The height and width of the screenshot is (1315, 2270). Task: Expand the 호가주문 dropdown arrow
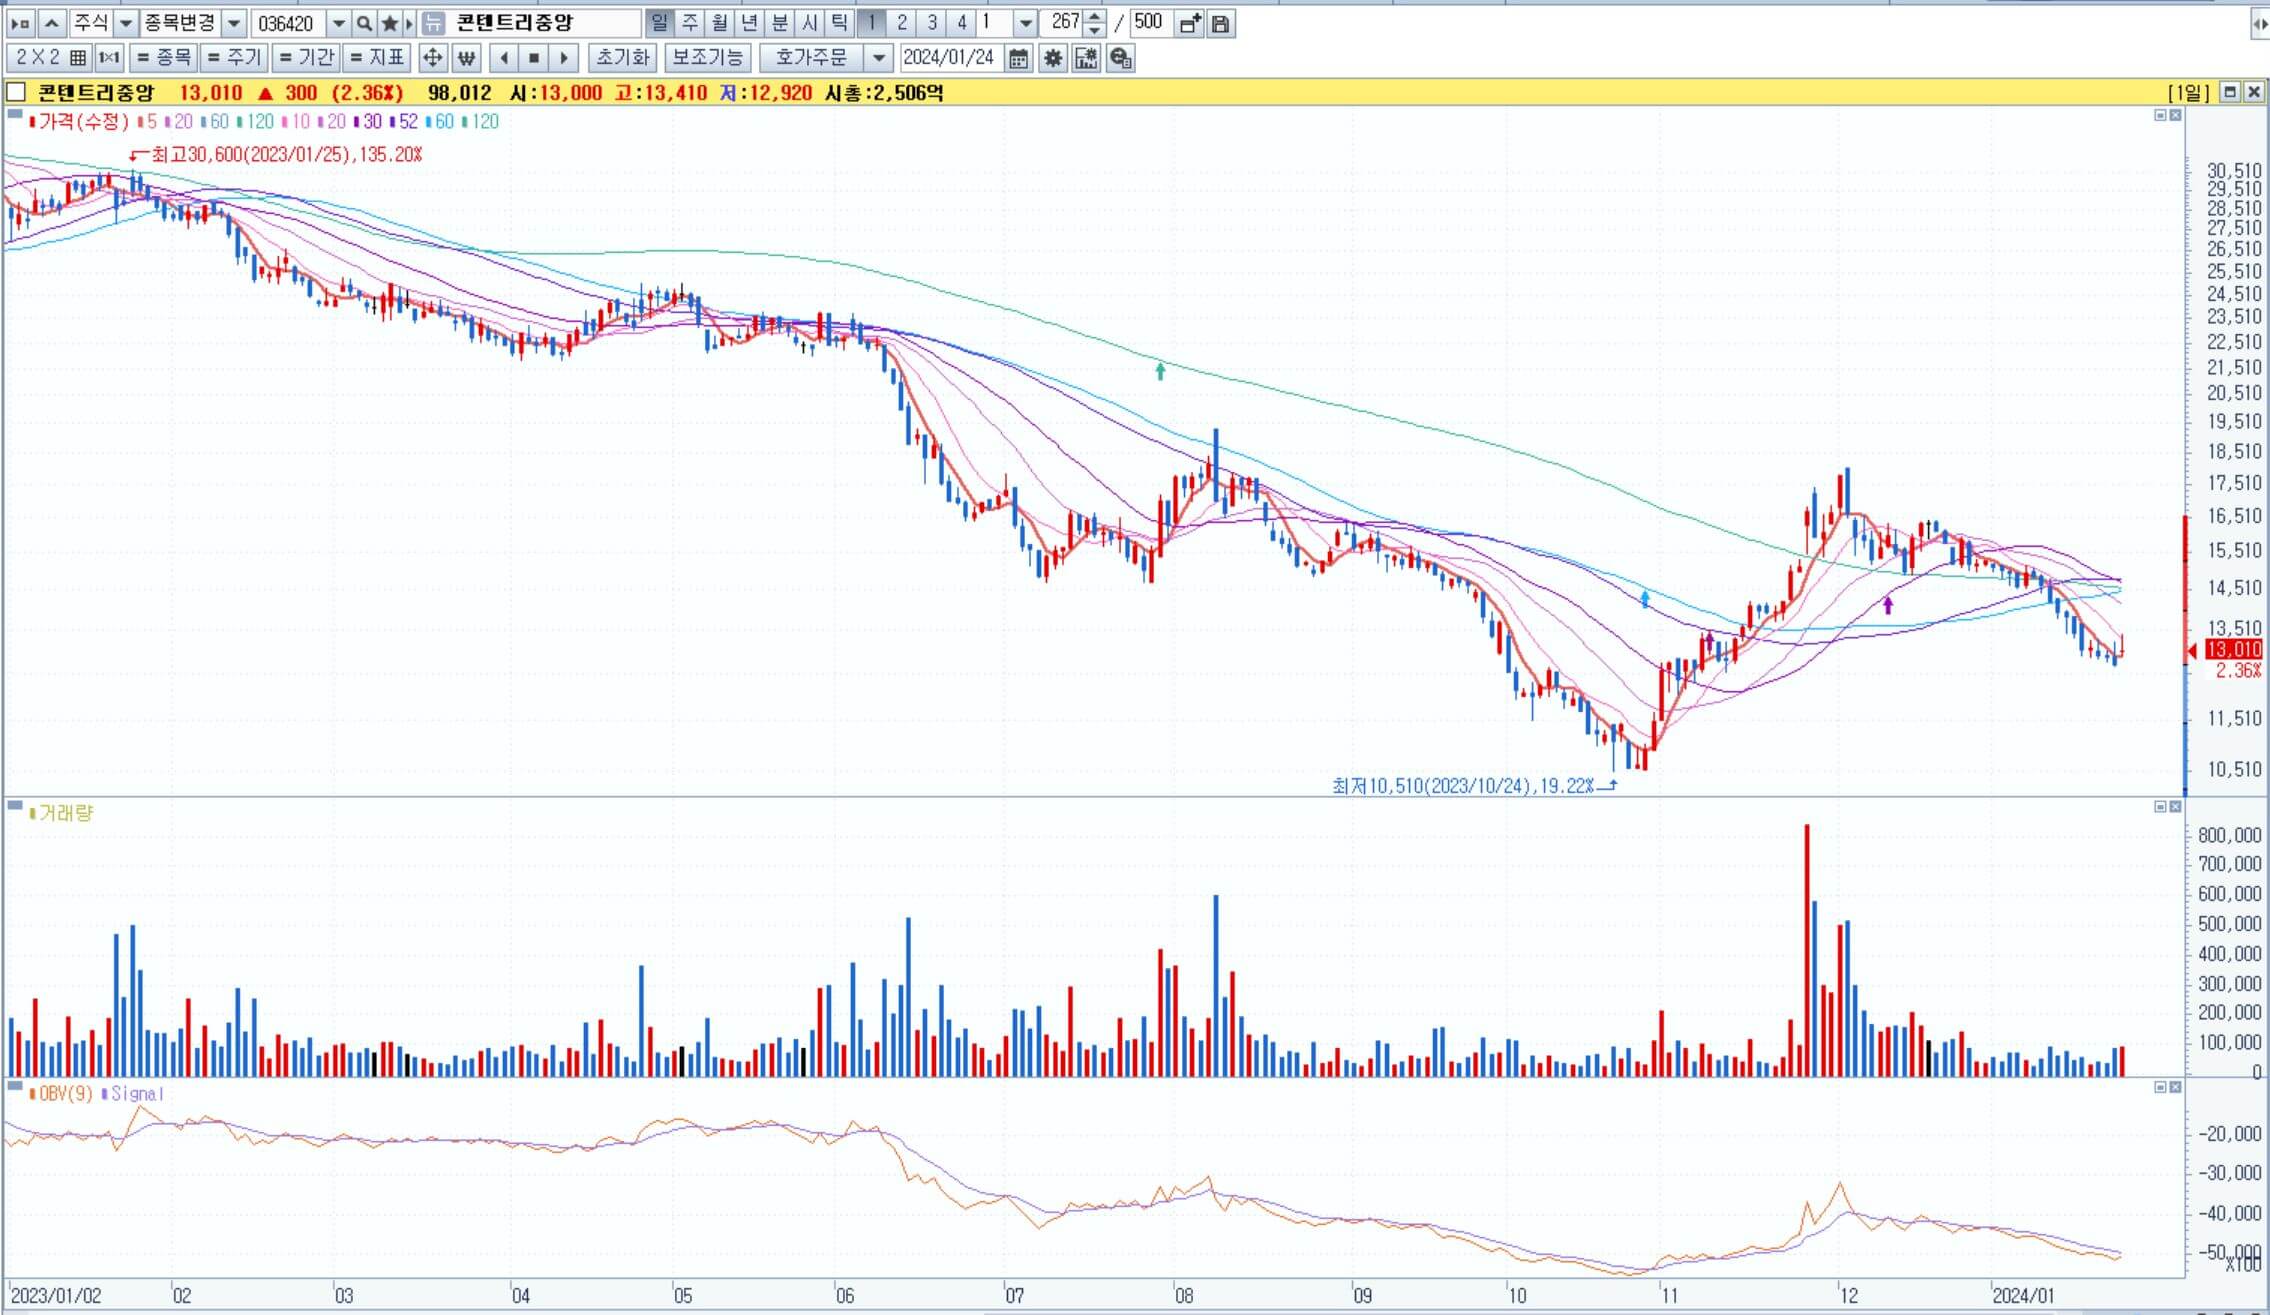pos(878,58)
